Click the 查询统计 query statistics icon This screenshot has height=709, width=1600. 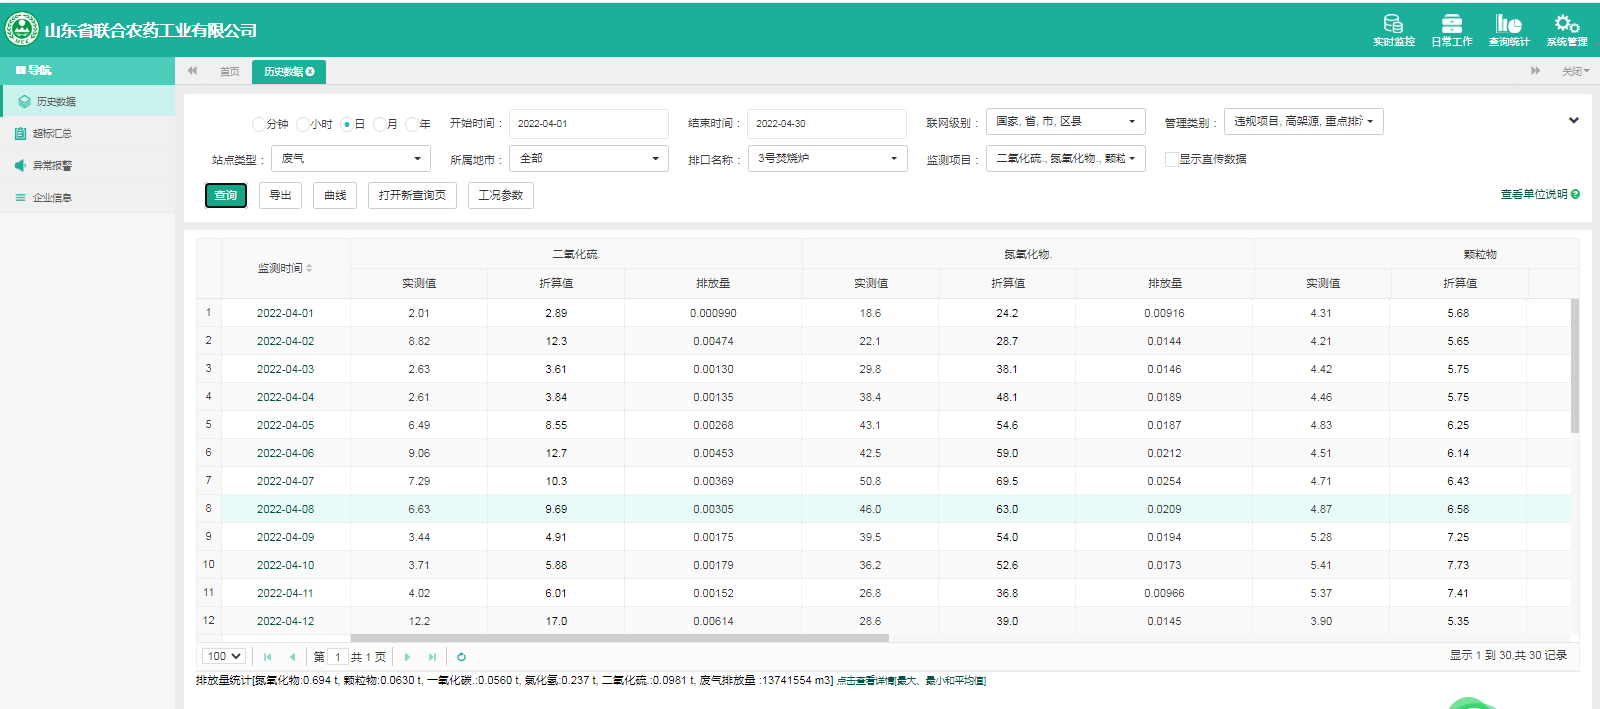pyautogui.click(x=1508, y=29)
